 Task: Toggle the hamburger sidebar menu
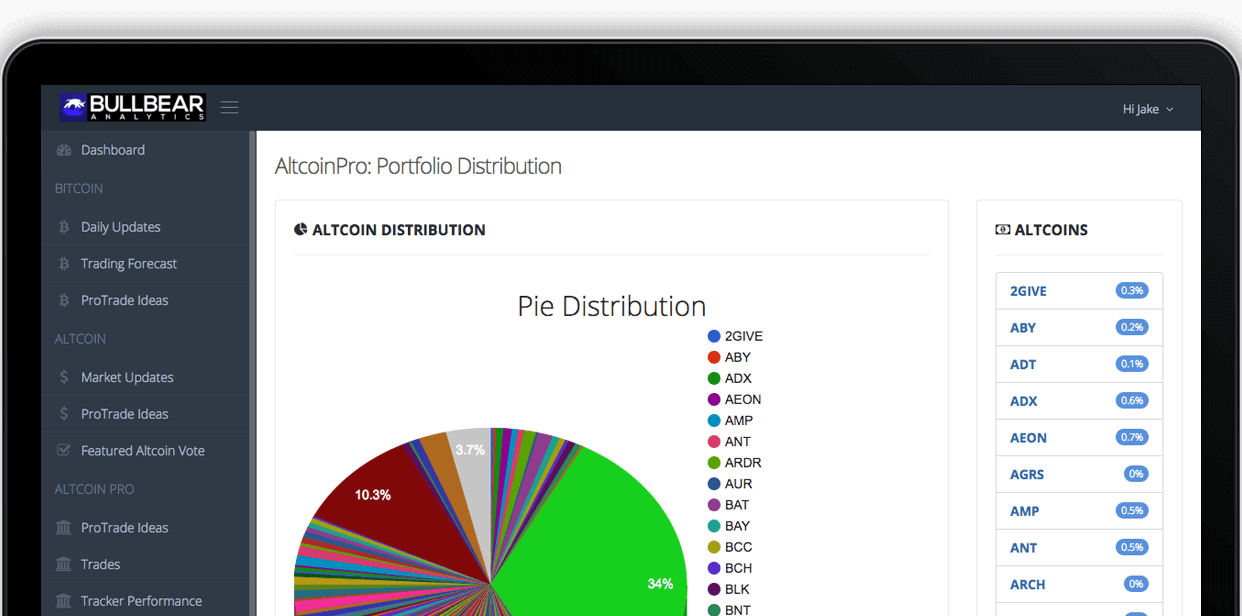tap(229, 108)
